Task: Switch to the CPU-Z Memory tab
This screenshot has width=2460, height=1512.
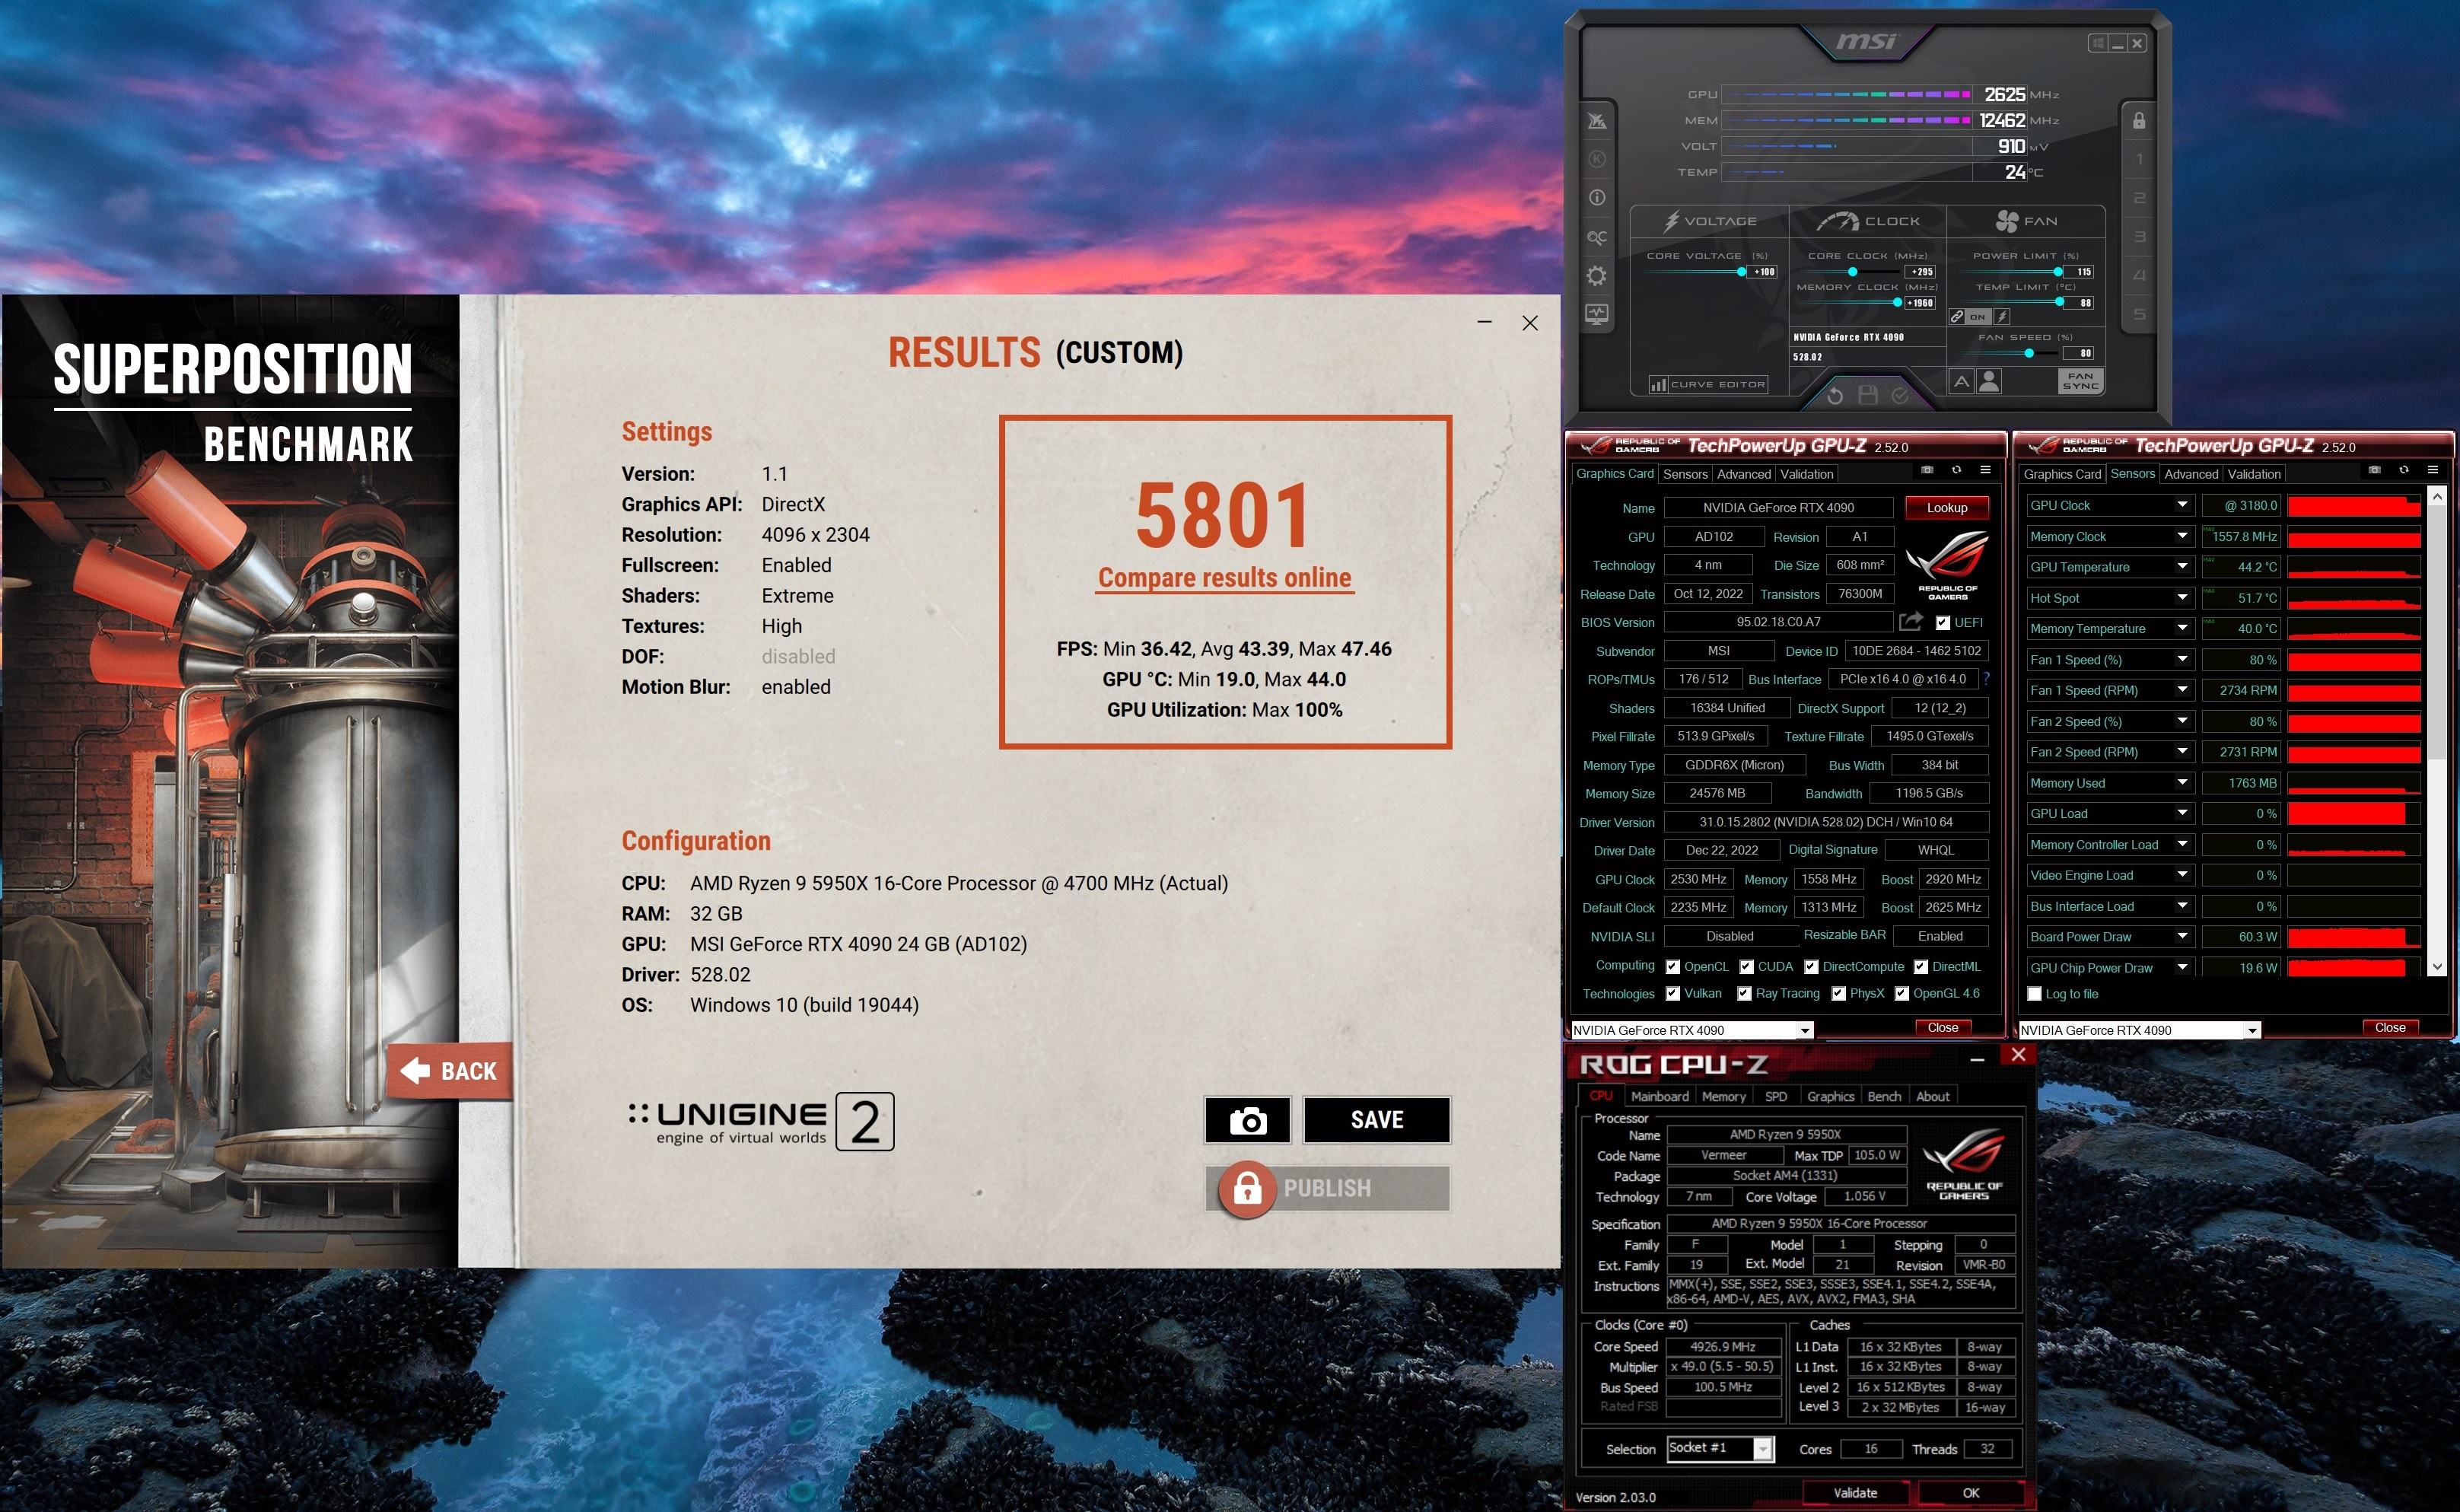Action: coord(1723,1096)
